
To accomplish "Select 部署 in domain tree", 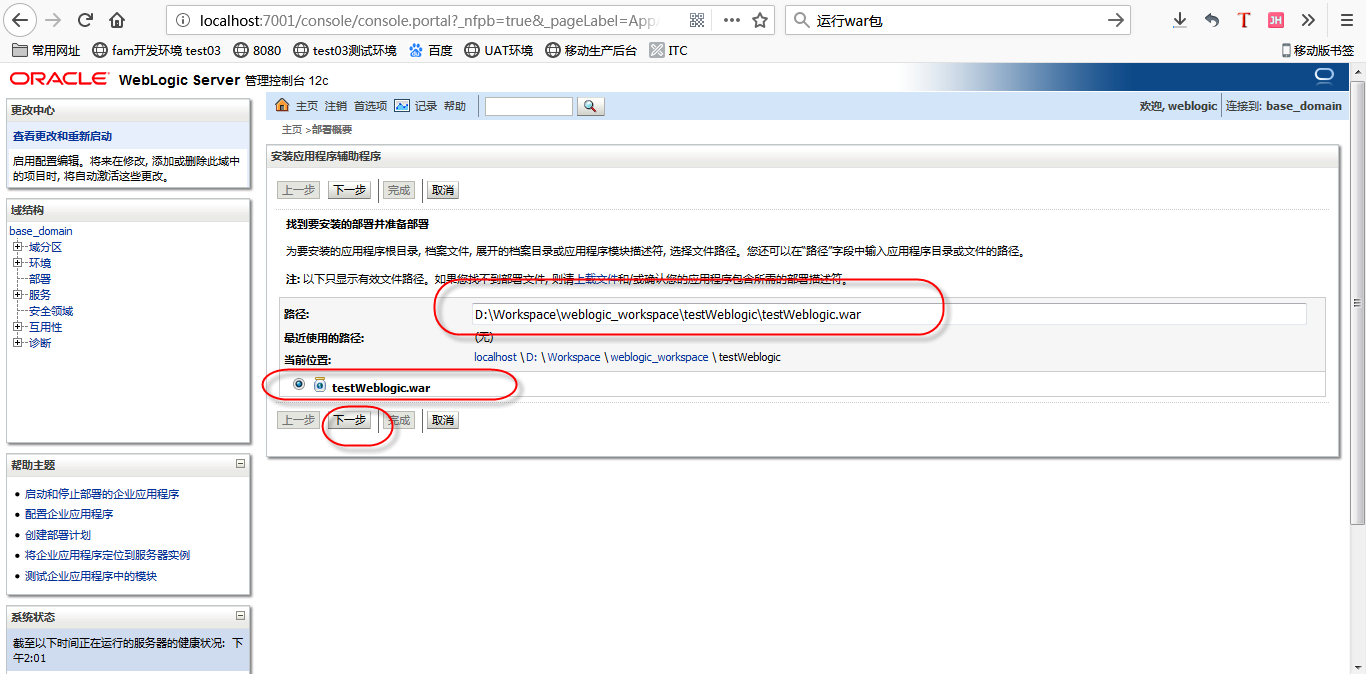I will tap(40, 279).
